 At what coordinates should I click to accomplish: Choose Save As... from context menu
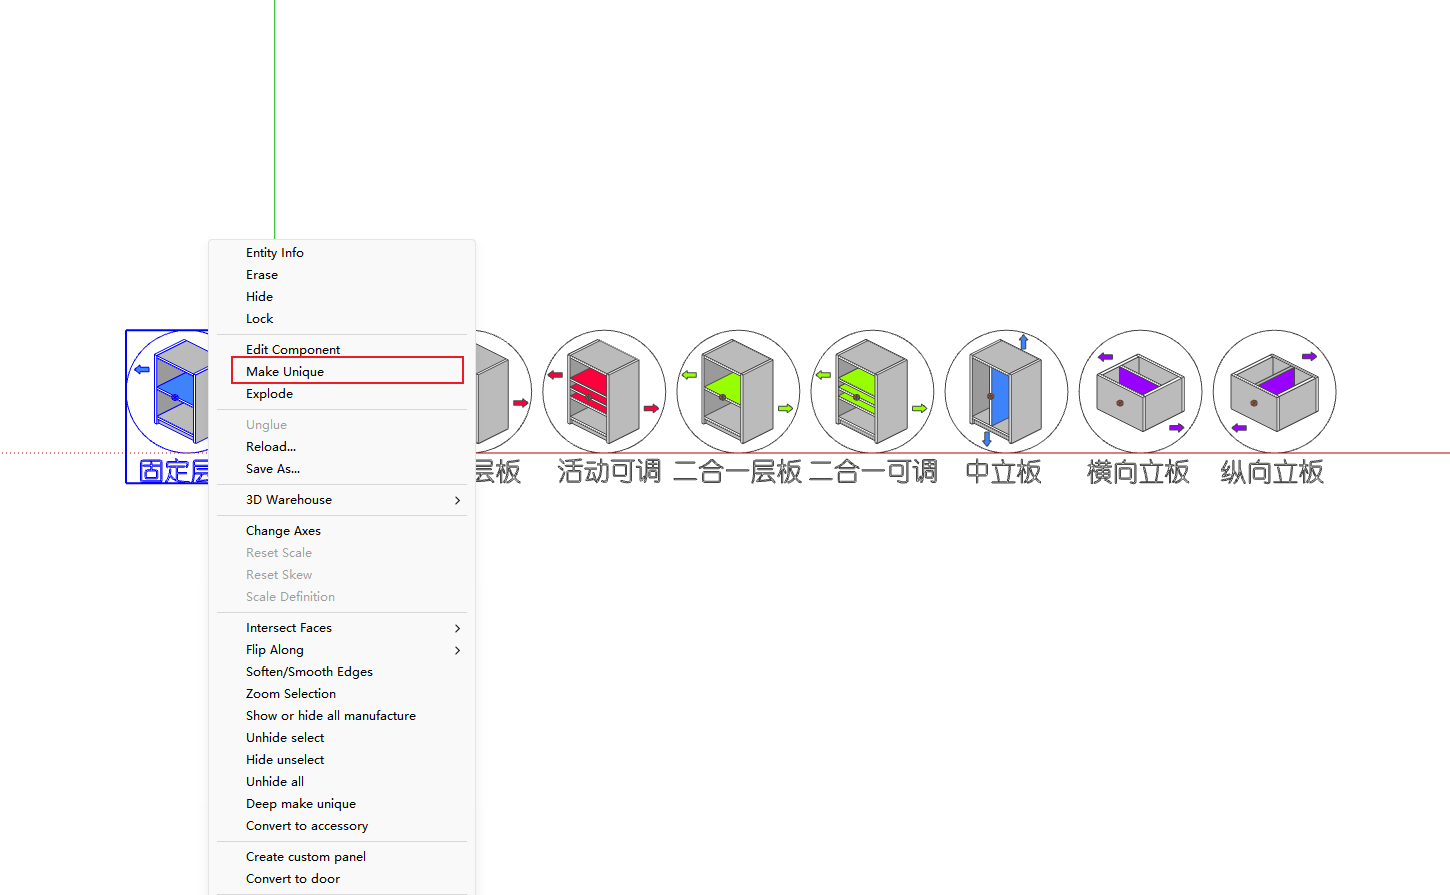pos(273,469)
